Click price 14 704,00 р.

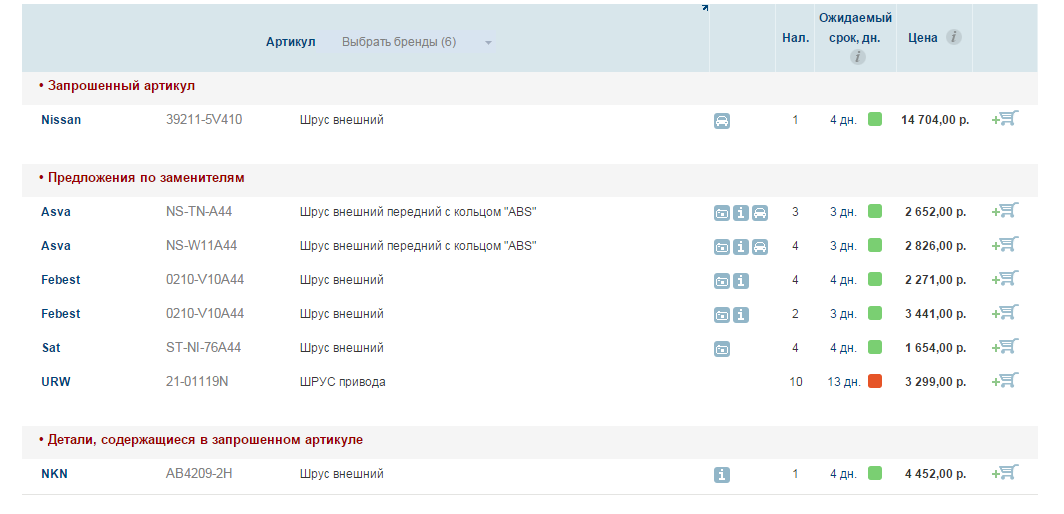[935, 120]
